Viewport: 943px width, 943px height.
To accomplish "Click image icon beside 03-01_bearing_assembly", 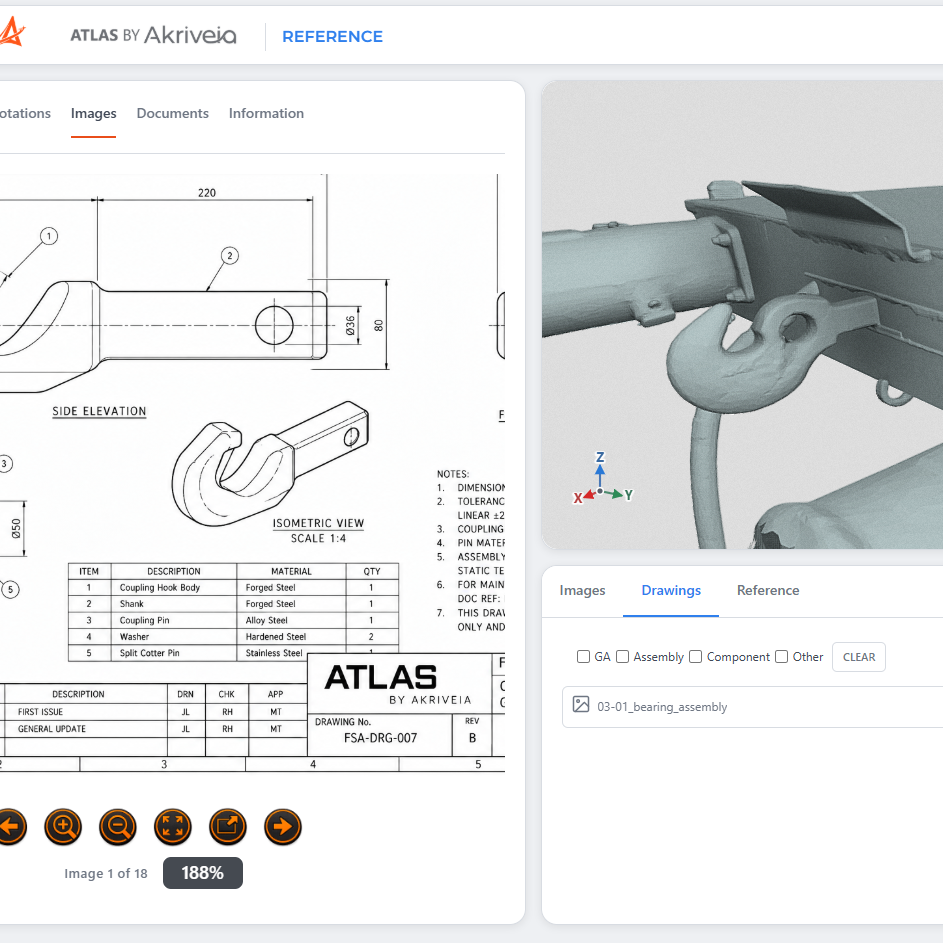I will (x=581, y=704).
